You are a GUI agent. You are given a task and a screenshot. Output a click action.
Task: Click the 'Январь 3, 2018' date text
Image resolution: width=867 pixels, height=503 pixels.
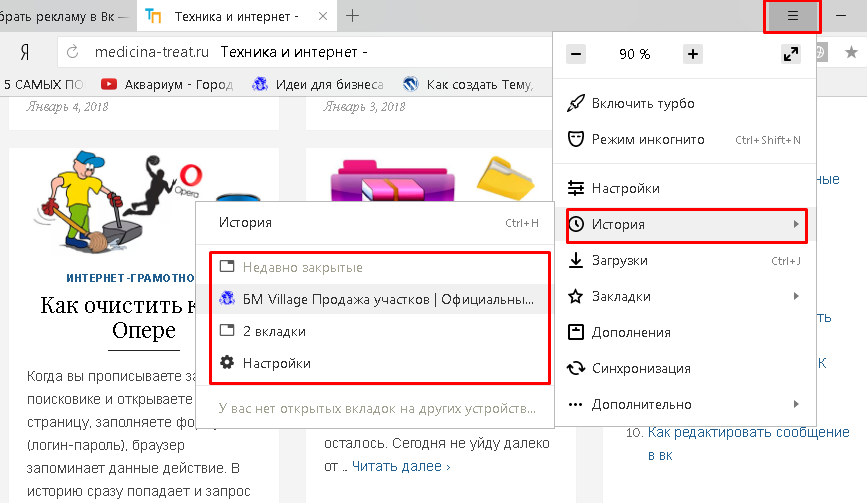pyautogui.click(x=364, y=107)
